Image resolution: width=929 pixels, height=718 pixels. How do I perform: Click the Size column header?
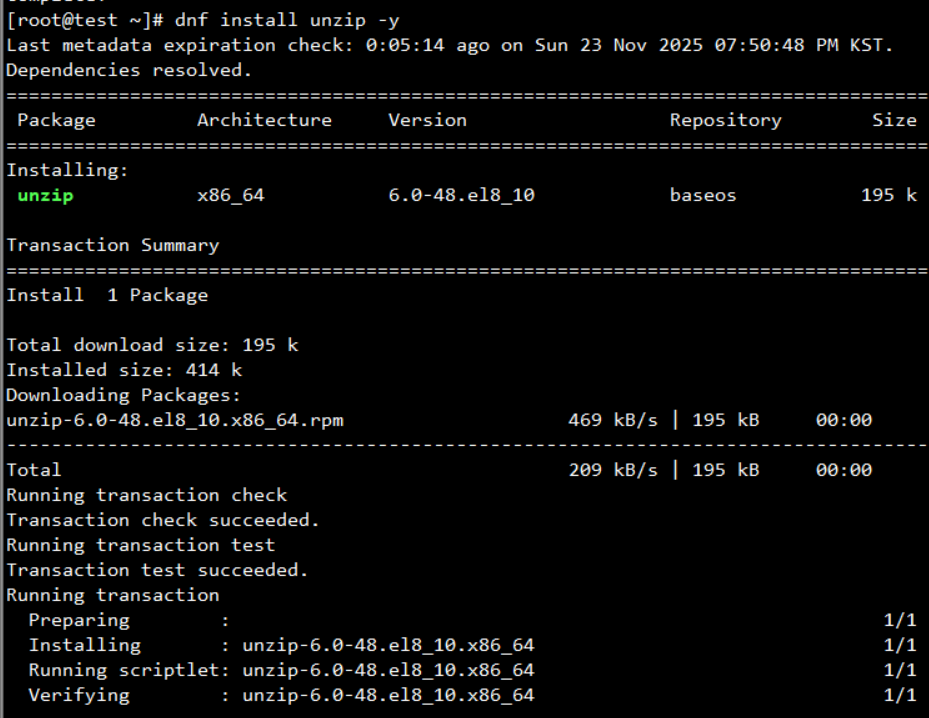(894, 120)
